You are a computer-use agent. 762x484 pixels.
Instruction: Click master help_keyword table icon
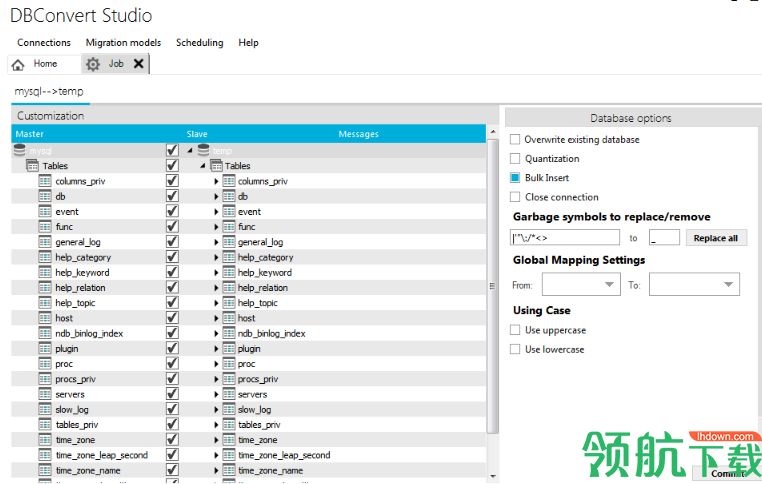click(x=45, y=273)
